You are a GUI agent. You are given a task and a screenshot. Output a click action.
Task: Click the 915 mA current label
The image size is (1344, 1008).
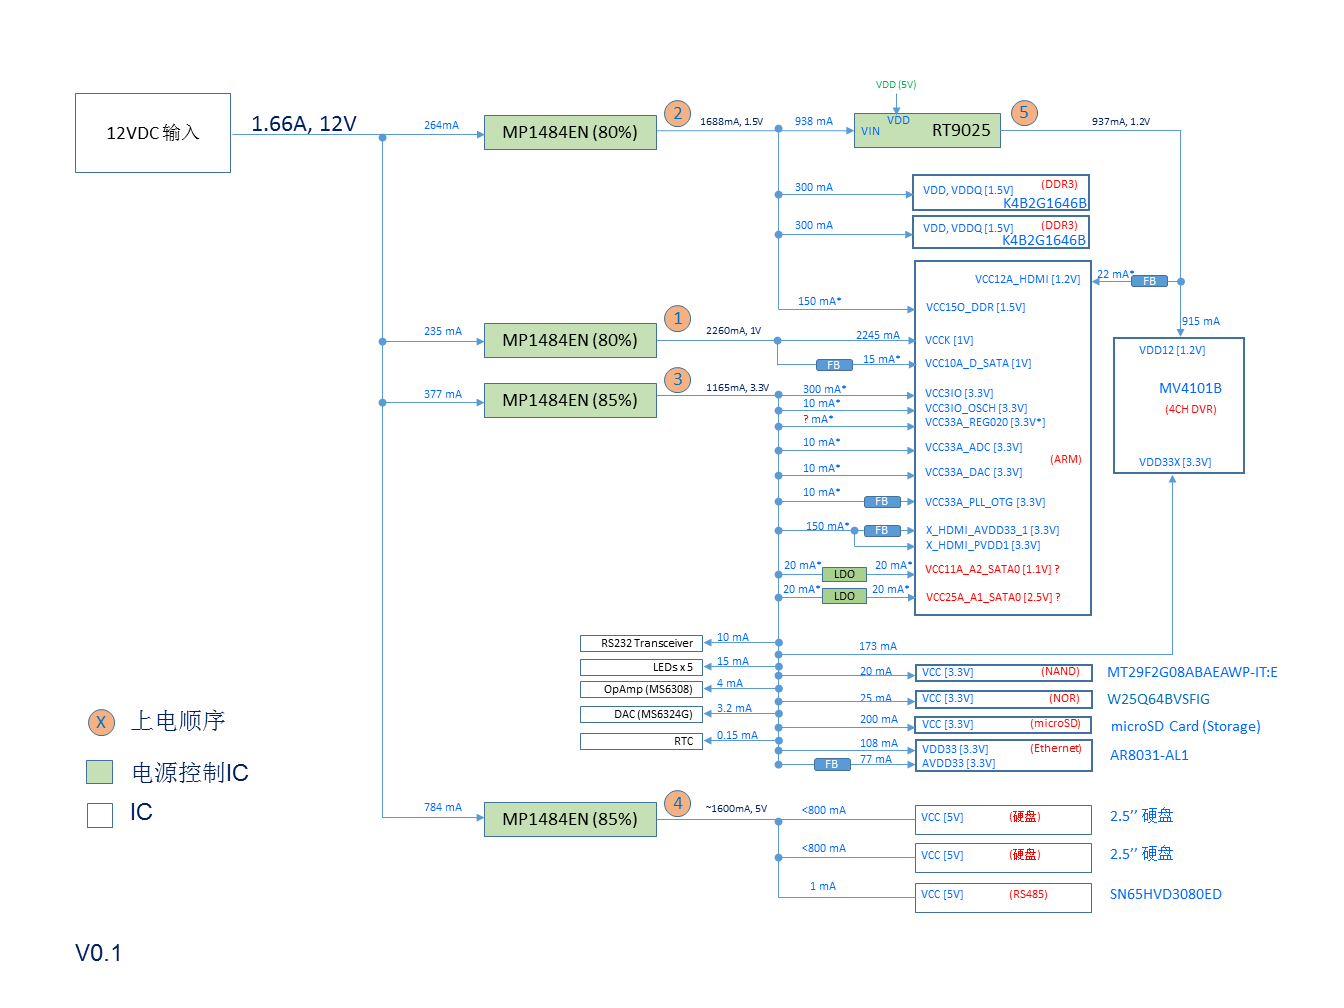pos(1201,321)
